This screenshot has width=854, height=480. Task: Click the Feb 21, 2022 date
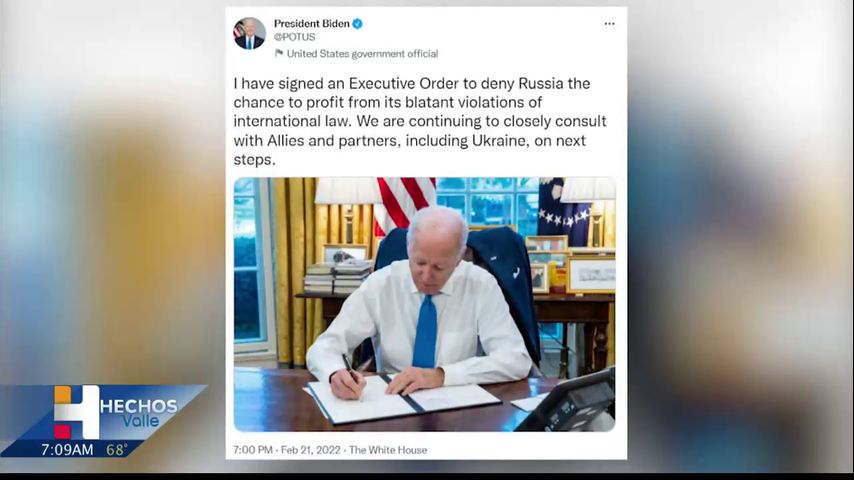click(x=310, y=450)
